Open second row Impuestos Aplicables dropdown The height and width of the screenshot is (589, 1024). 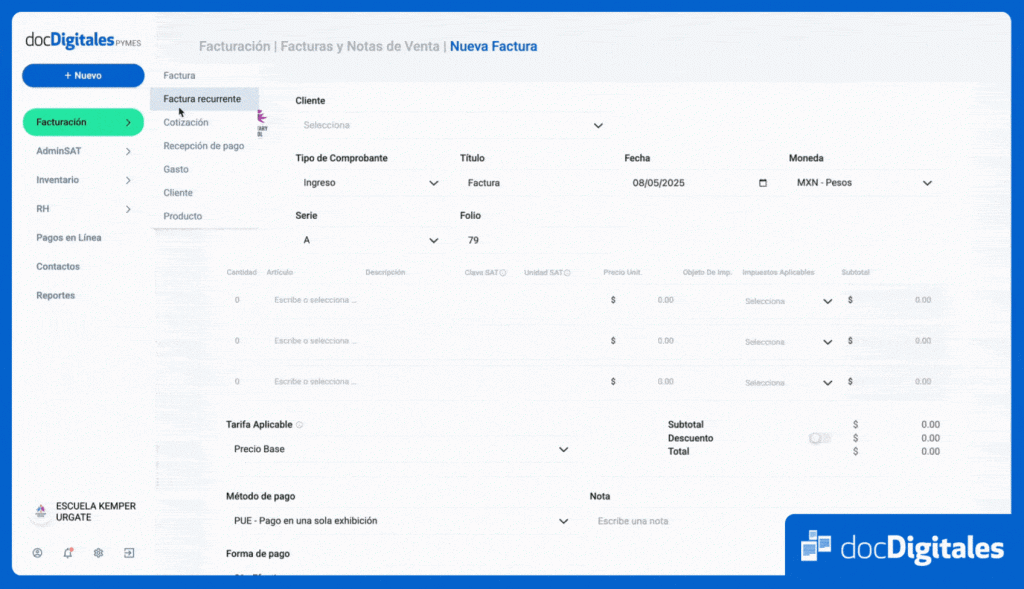(x=788, y=342)
